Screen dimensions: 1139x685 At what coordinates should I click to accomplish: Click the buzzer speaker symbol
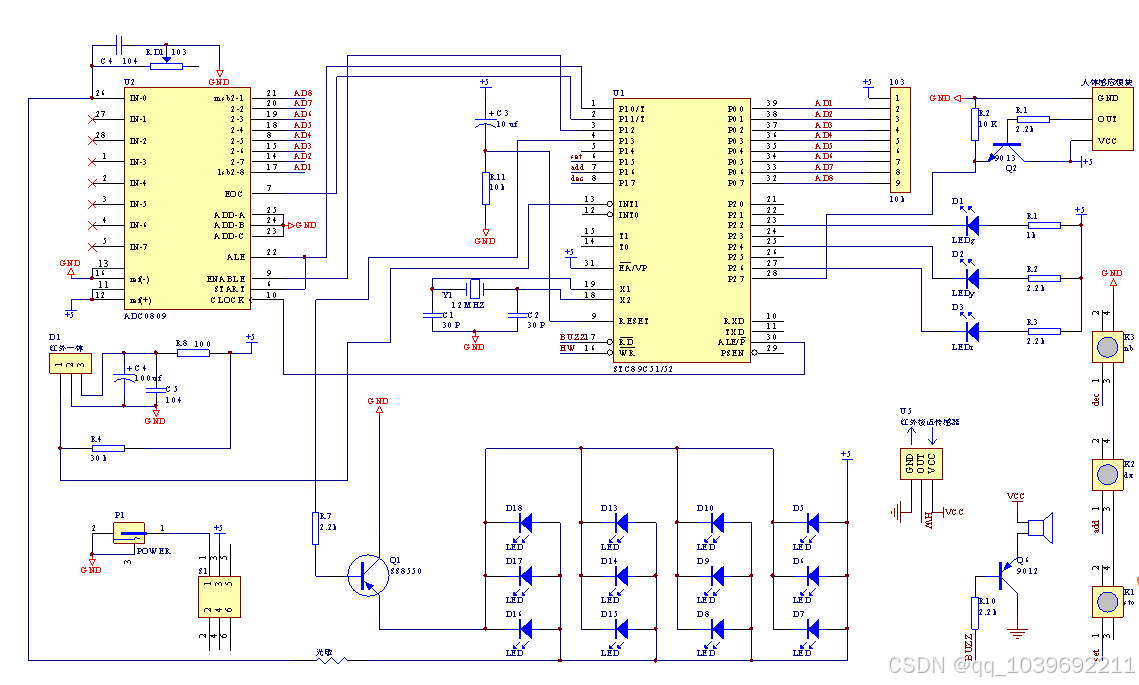pyautogui.click(x=1041, y=527)
